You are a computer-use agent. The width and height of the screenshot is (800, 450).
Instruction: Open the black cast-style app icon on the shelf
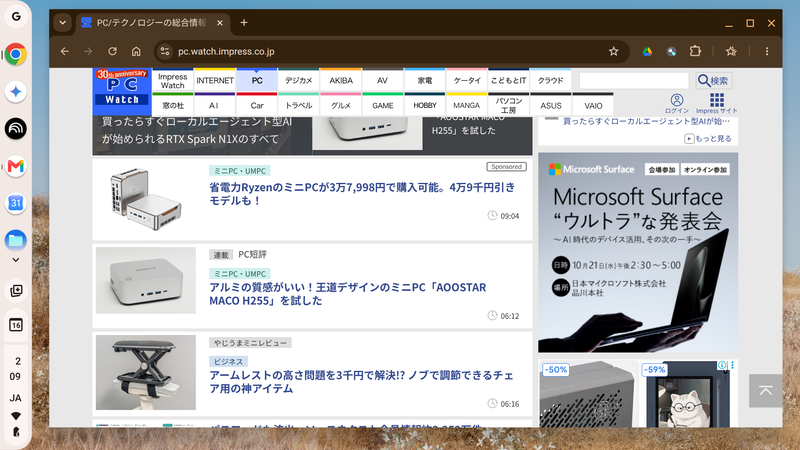tap(16, 129)
